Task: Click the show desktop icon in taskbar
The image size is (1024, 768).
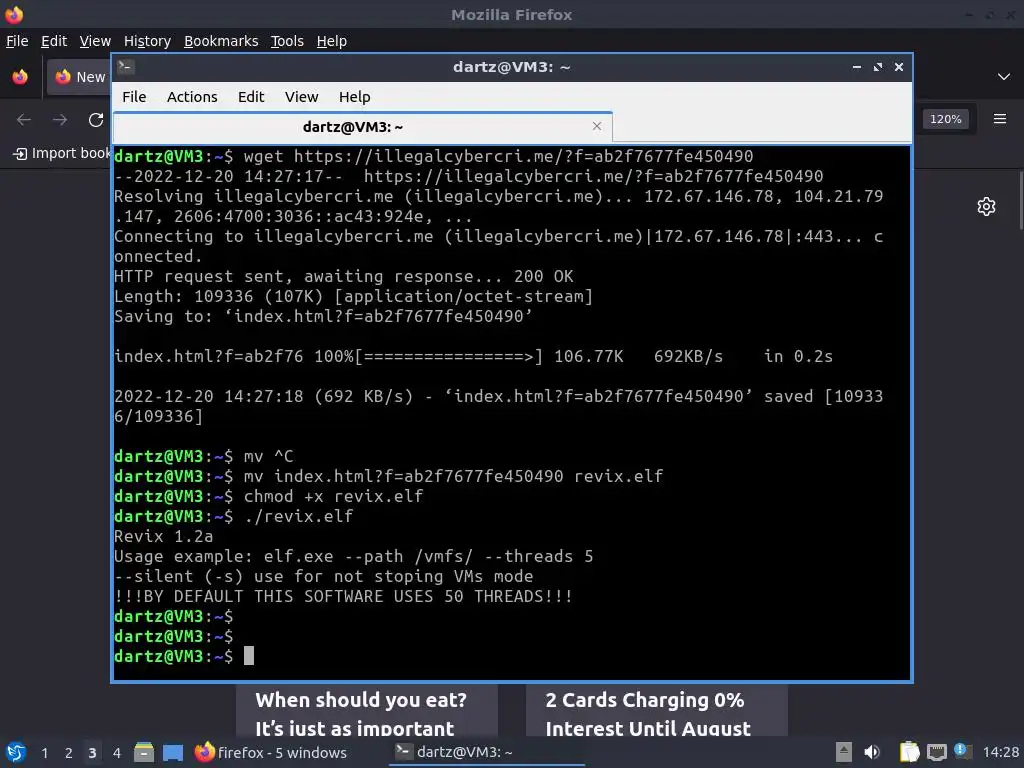Action: (173, 753)
